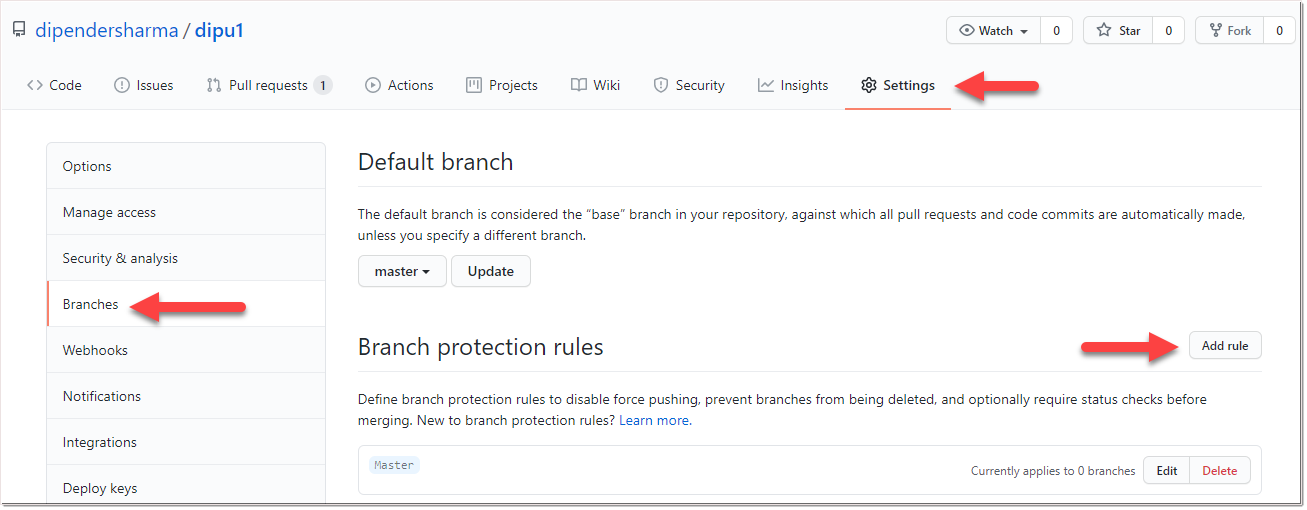Click Add rule for branch protection
The image size is (1307, 510).
(x=1225, y=346)
